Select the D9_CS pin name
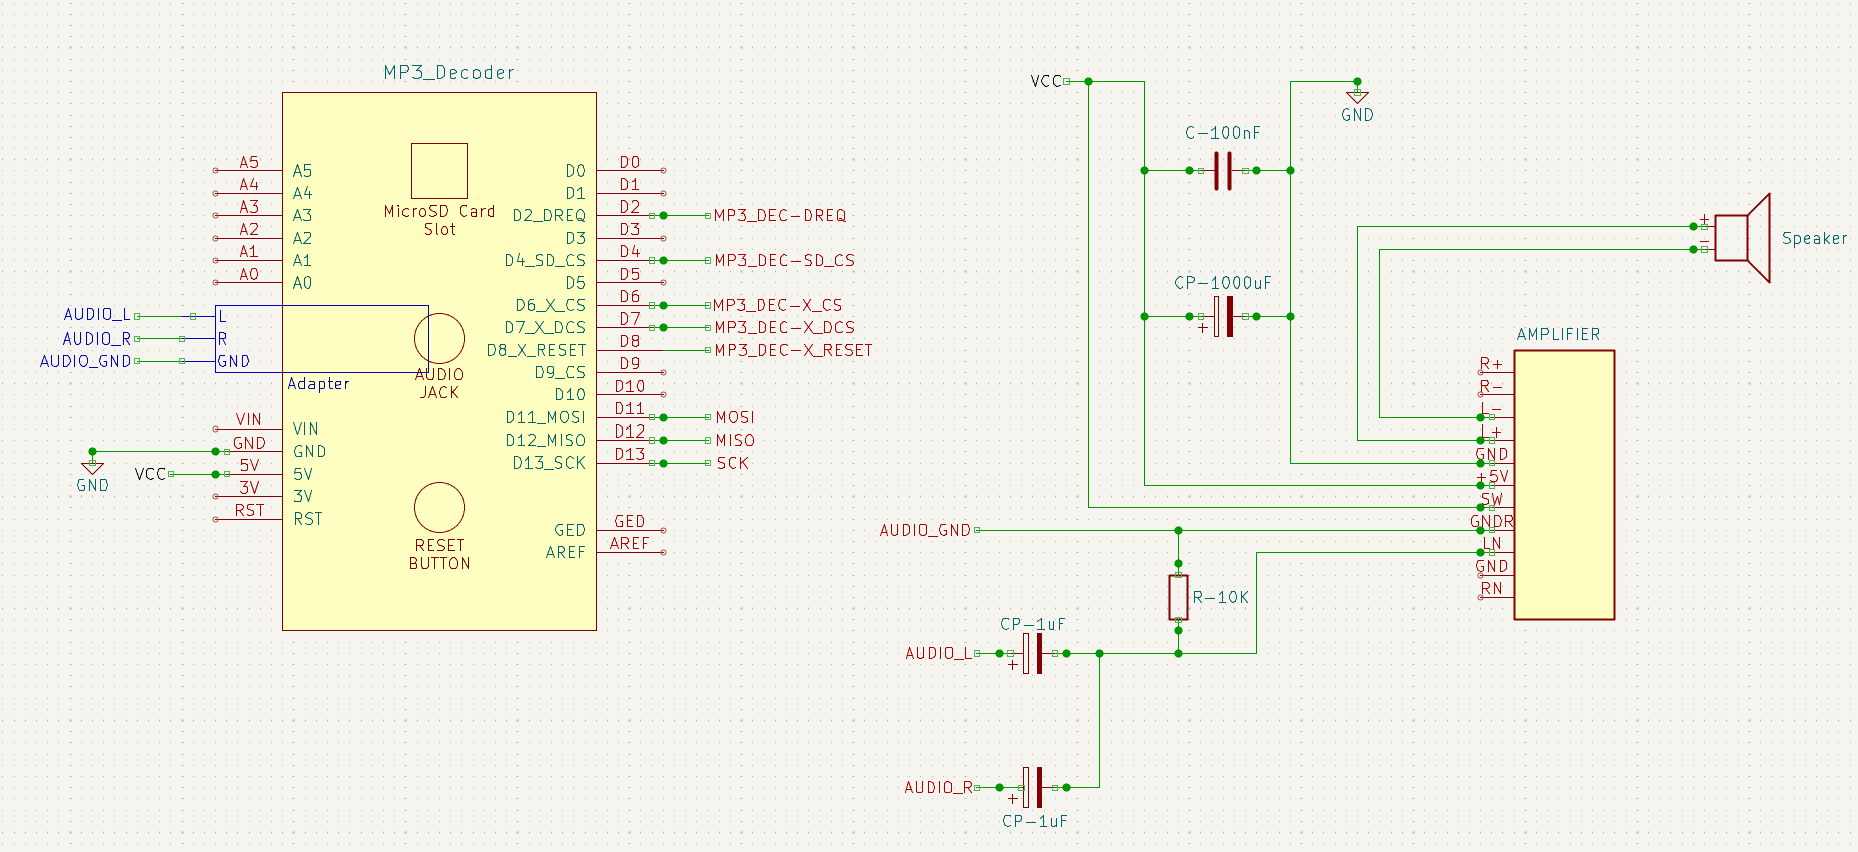 560,372
